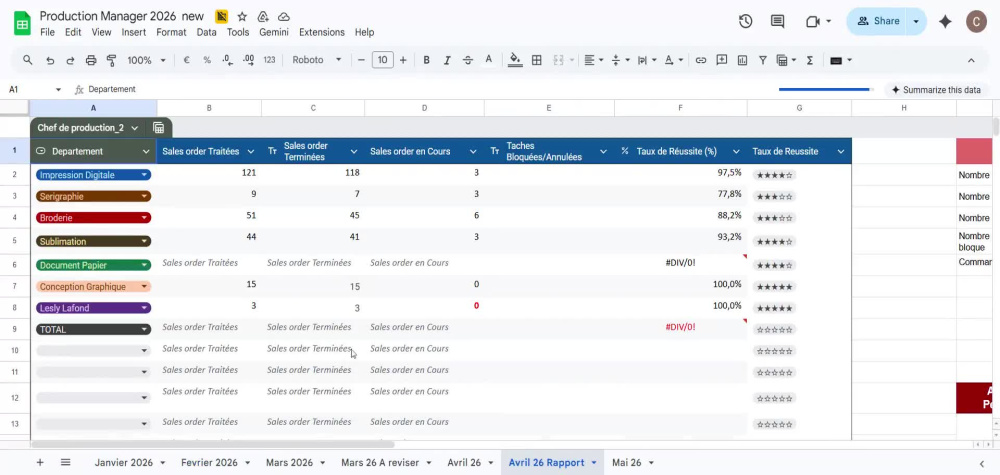Open the Format menu
Image resolution: width=1000 pixels, height=475 pixels.
point(172,32)
